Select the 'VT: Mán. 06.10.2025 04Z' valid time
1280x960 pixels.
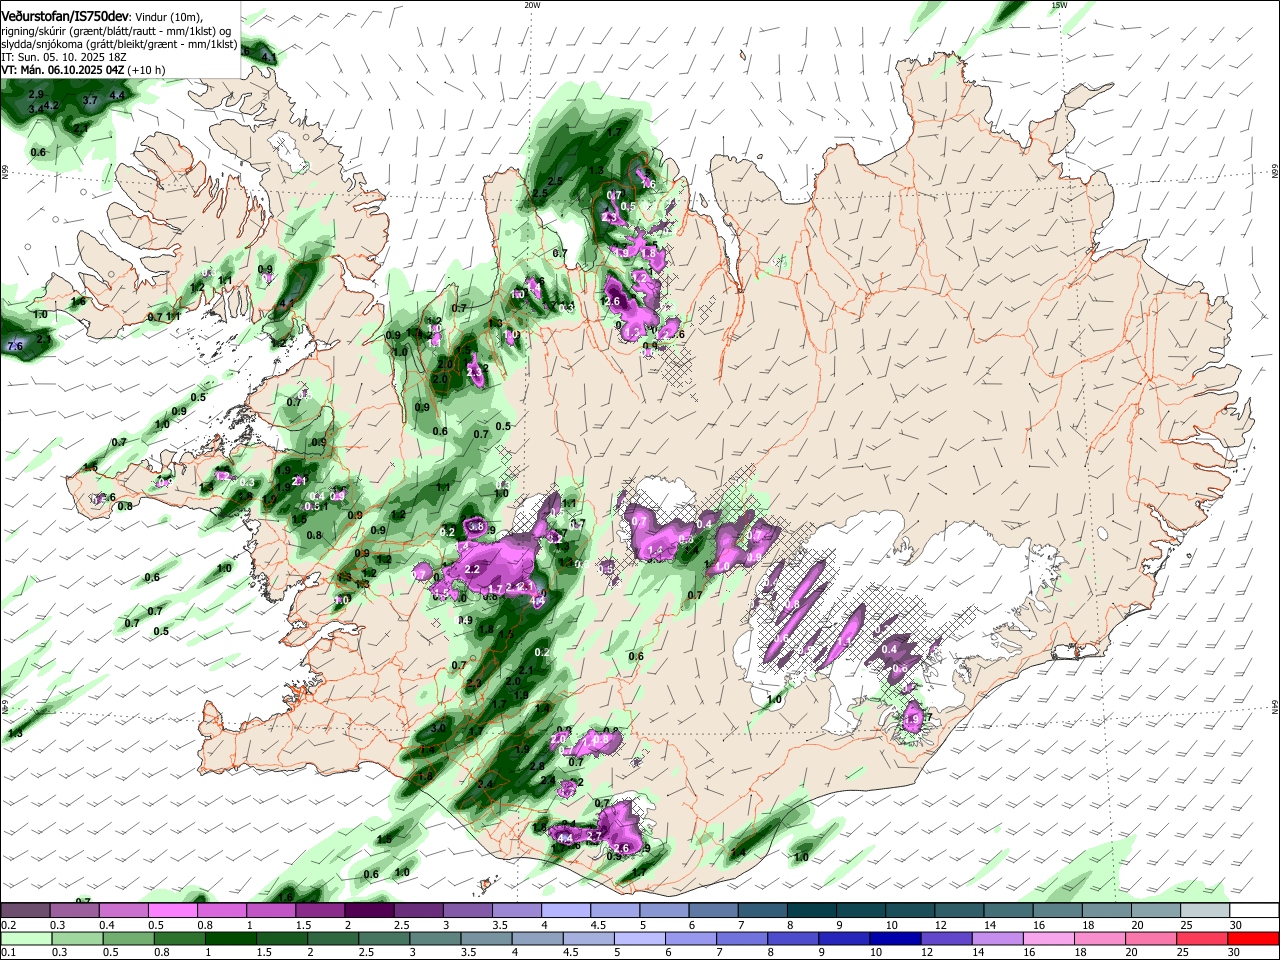tap(63, 70)
